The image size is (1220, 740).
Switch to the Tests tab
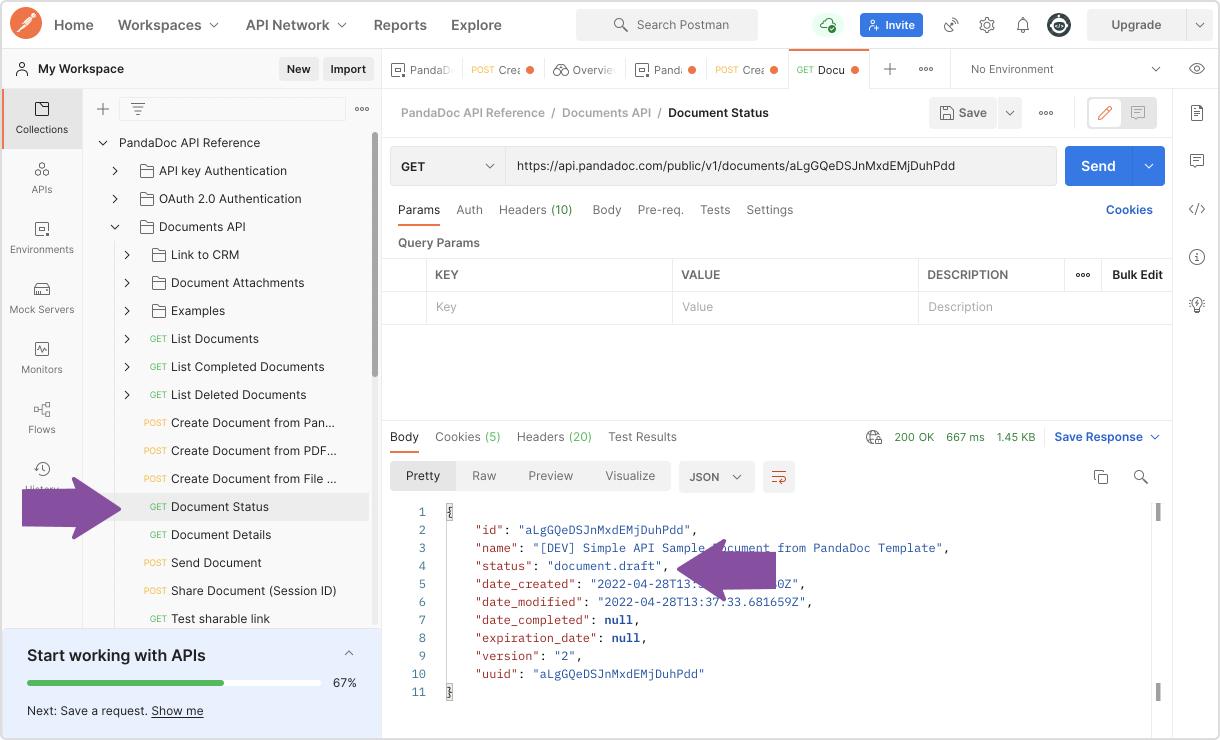(715, 210)
